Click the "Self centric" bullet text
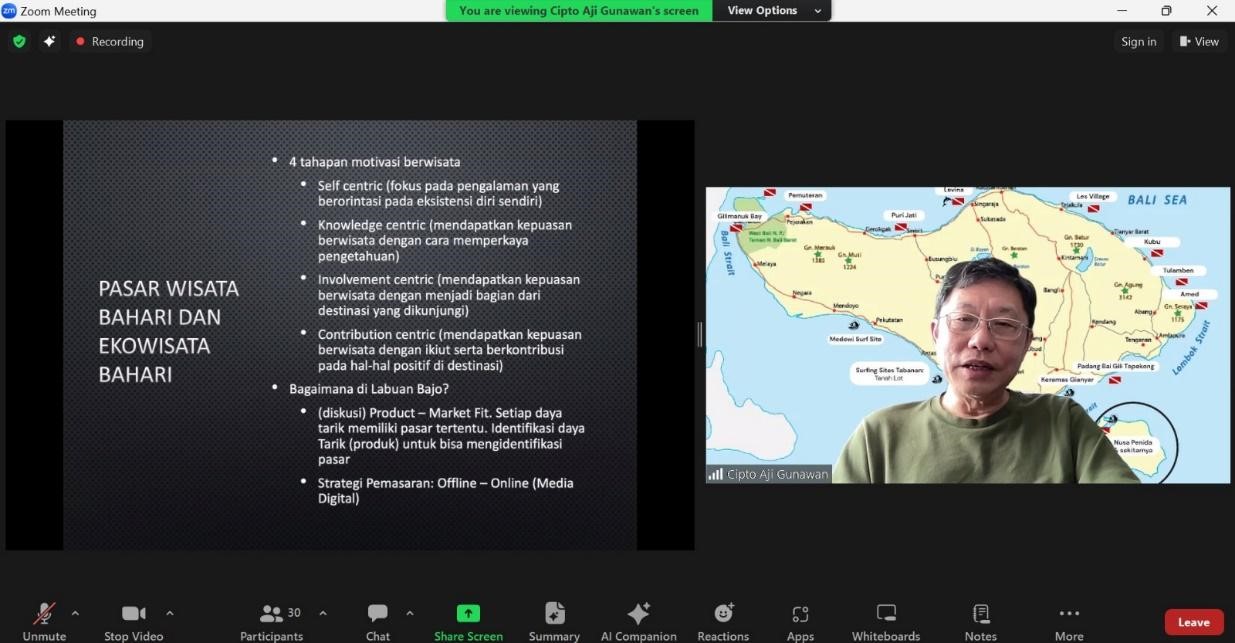1235x643 pixels. [438, 193]
